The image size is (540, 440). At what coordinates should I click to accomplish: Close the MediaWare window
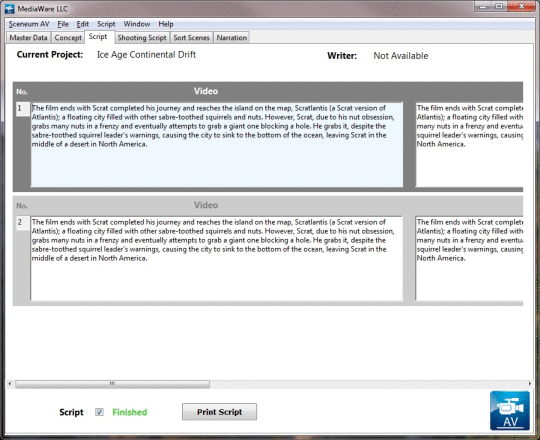point(521,6)
